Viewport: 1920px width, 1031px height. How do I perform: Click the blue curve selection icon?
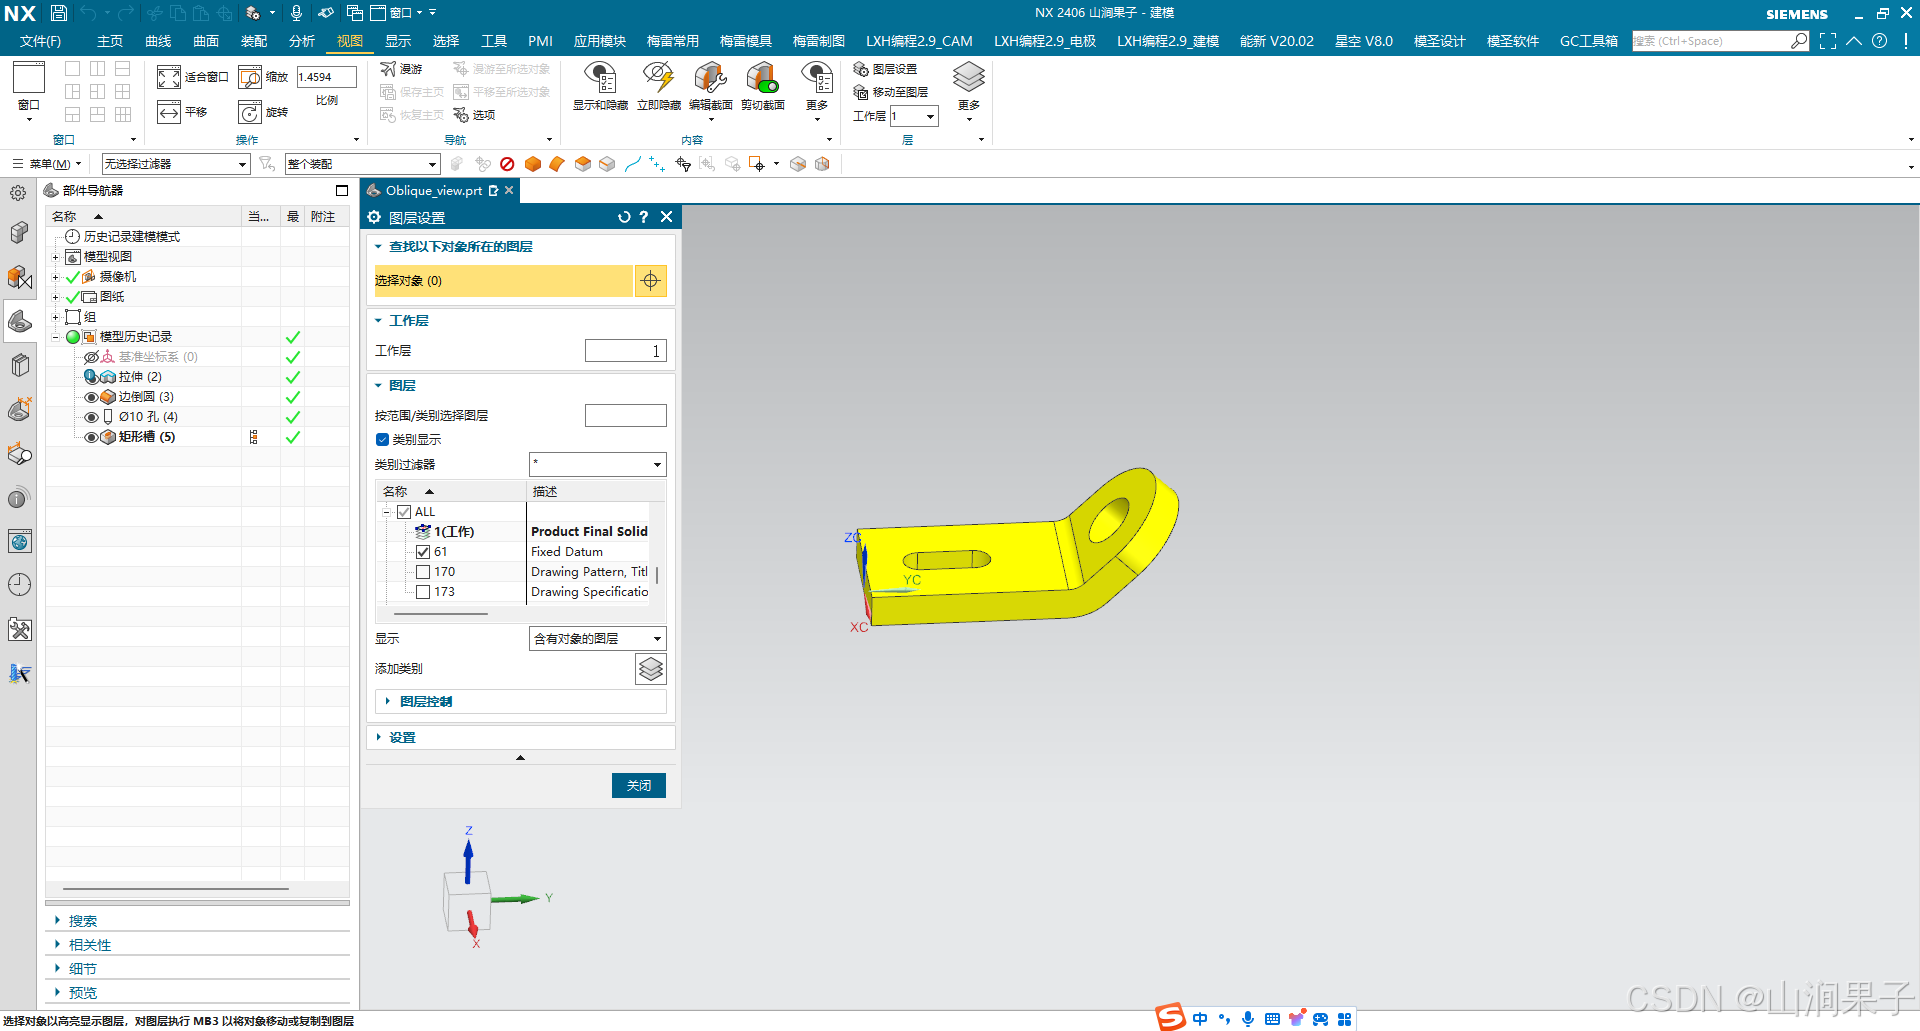(633, 164)
